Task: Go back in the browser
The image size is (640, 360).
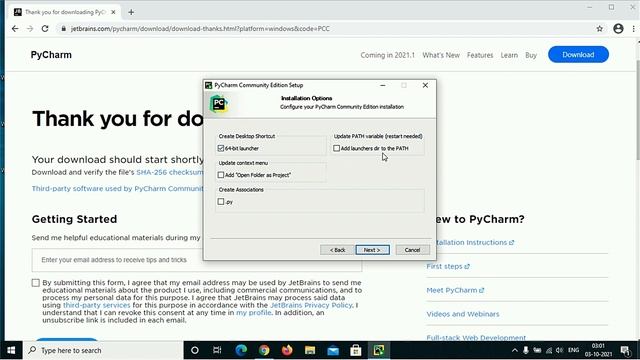Action: [x=15, y=29]
